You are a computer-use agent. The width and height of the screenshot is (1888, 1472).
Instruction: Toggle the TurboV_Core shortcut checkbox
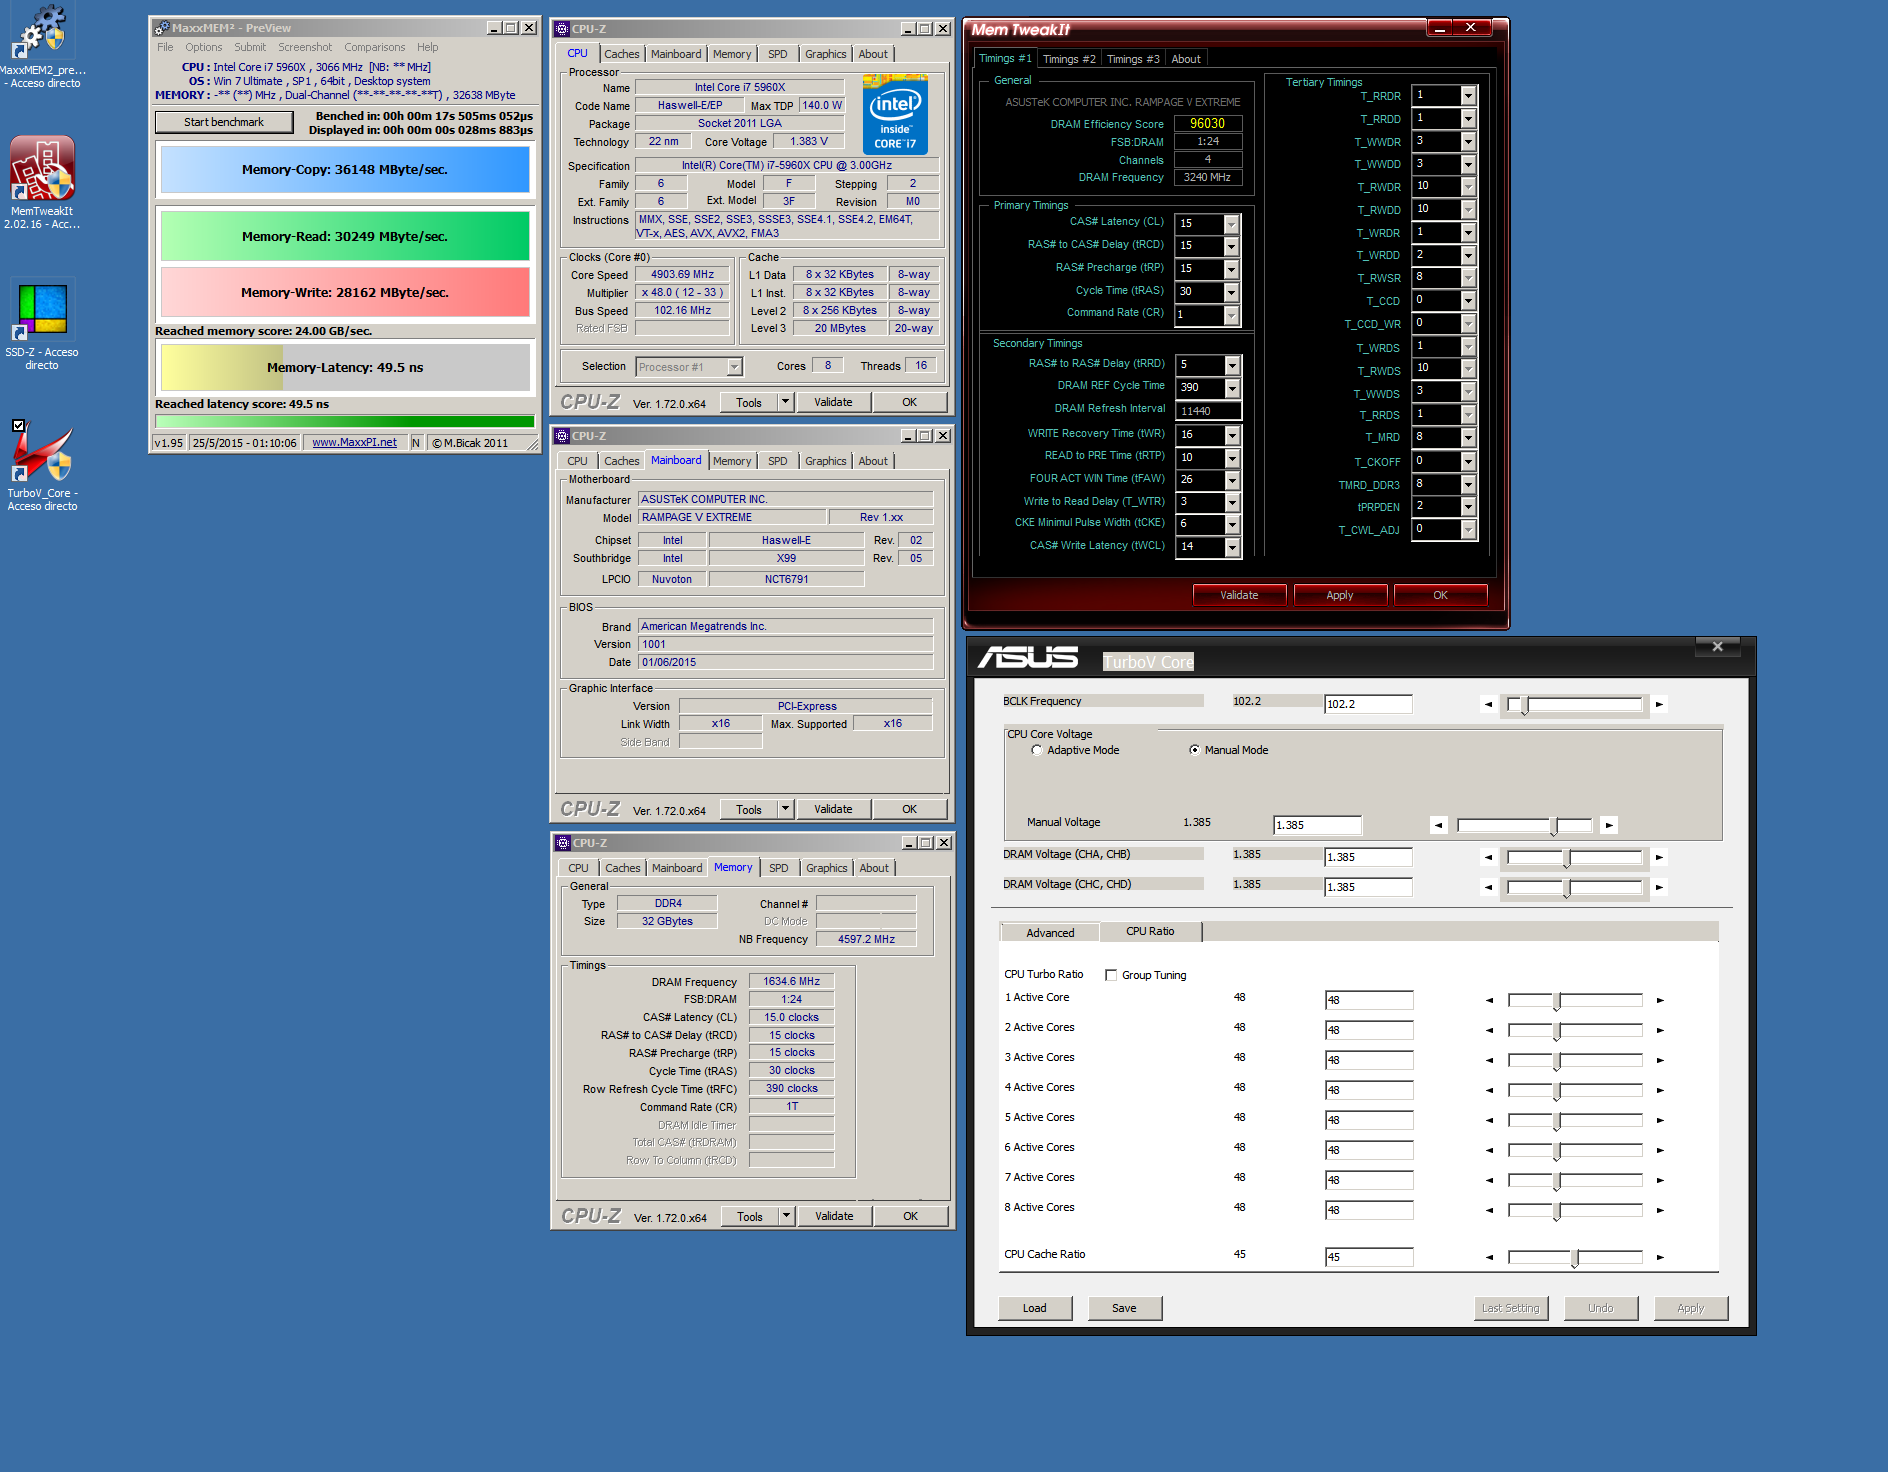click(18, 425)
